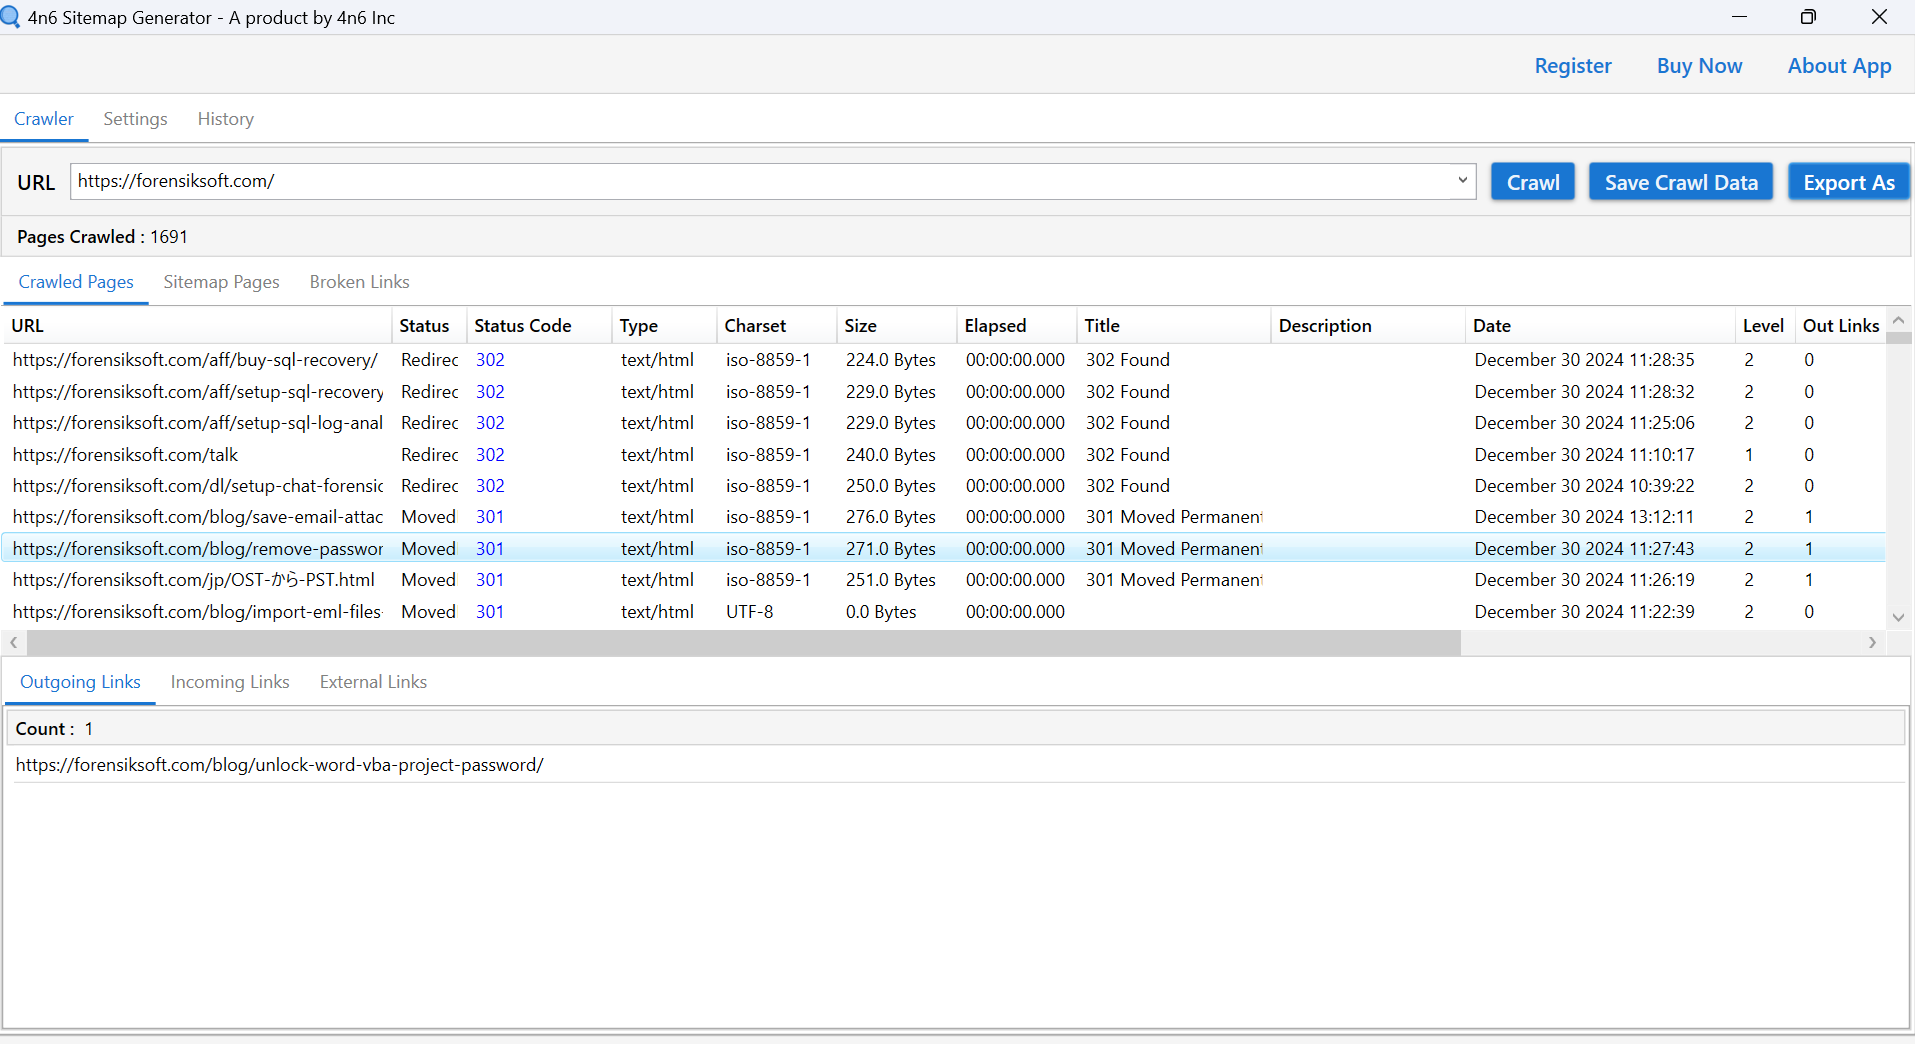Click the UTF-8 charset cell

(750, 612)
